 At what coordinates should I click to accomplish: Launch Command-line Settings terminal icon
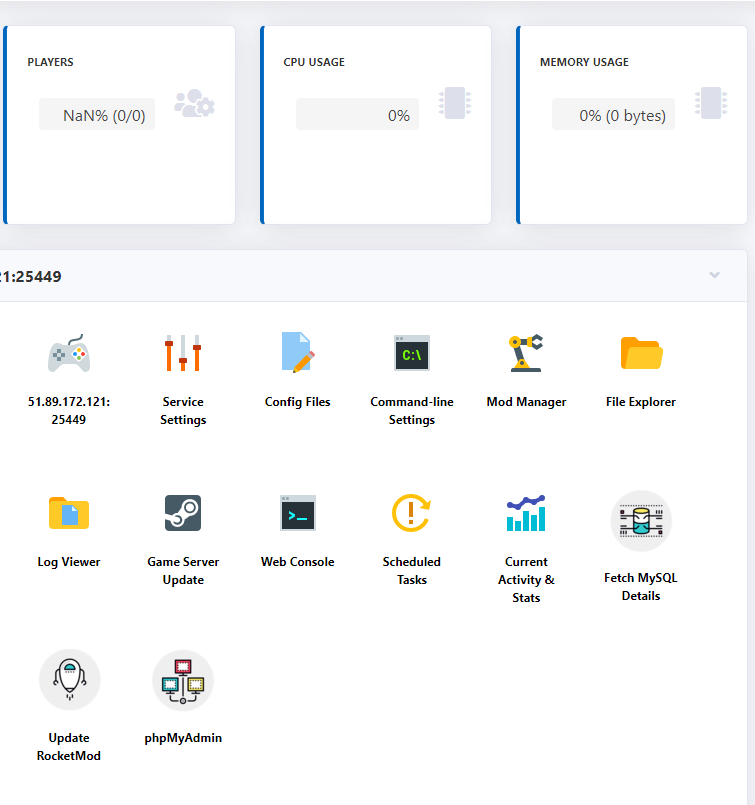pyautogui.click(x=412, y=353)
